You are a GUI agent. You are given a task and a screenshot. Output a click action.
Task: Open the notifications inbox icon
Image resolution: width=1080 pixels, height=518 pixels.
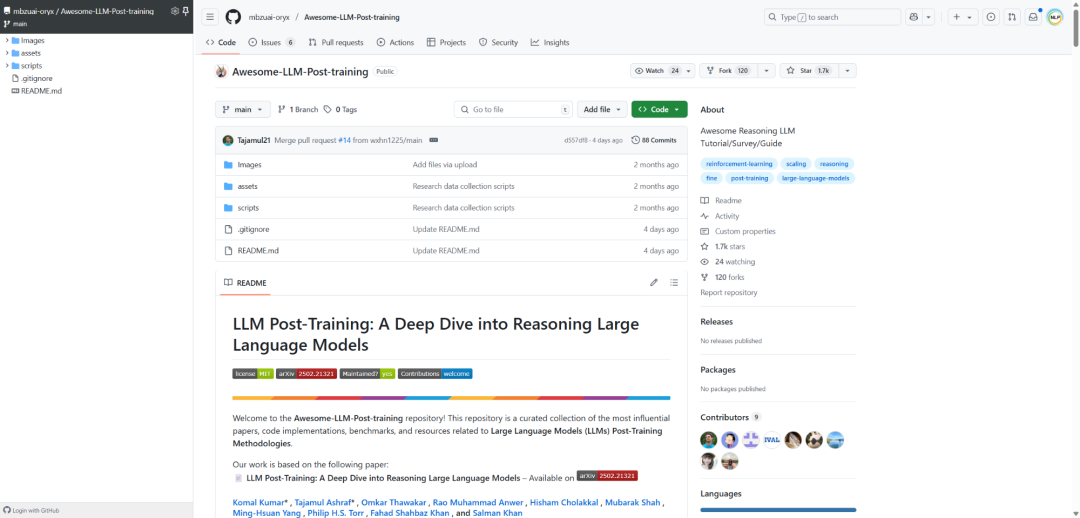point(1032,17)
